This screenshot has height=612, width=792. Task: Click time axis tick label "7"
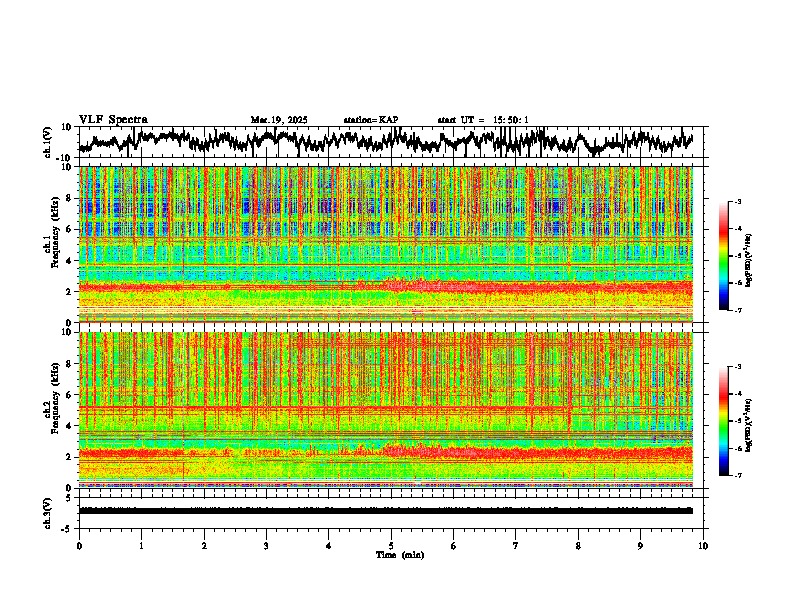click(516, 546)
